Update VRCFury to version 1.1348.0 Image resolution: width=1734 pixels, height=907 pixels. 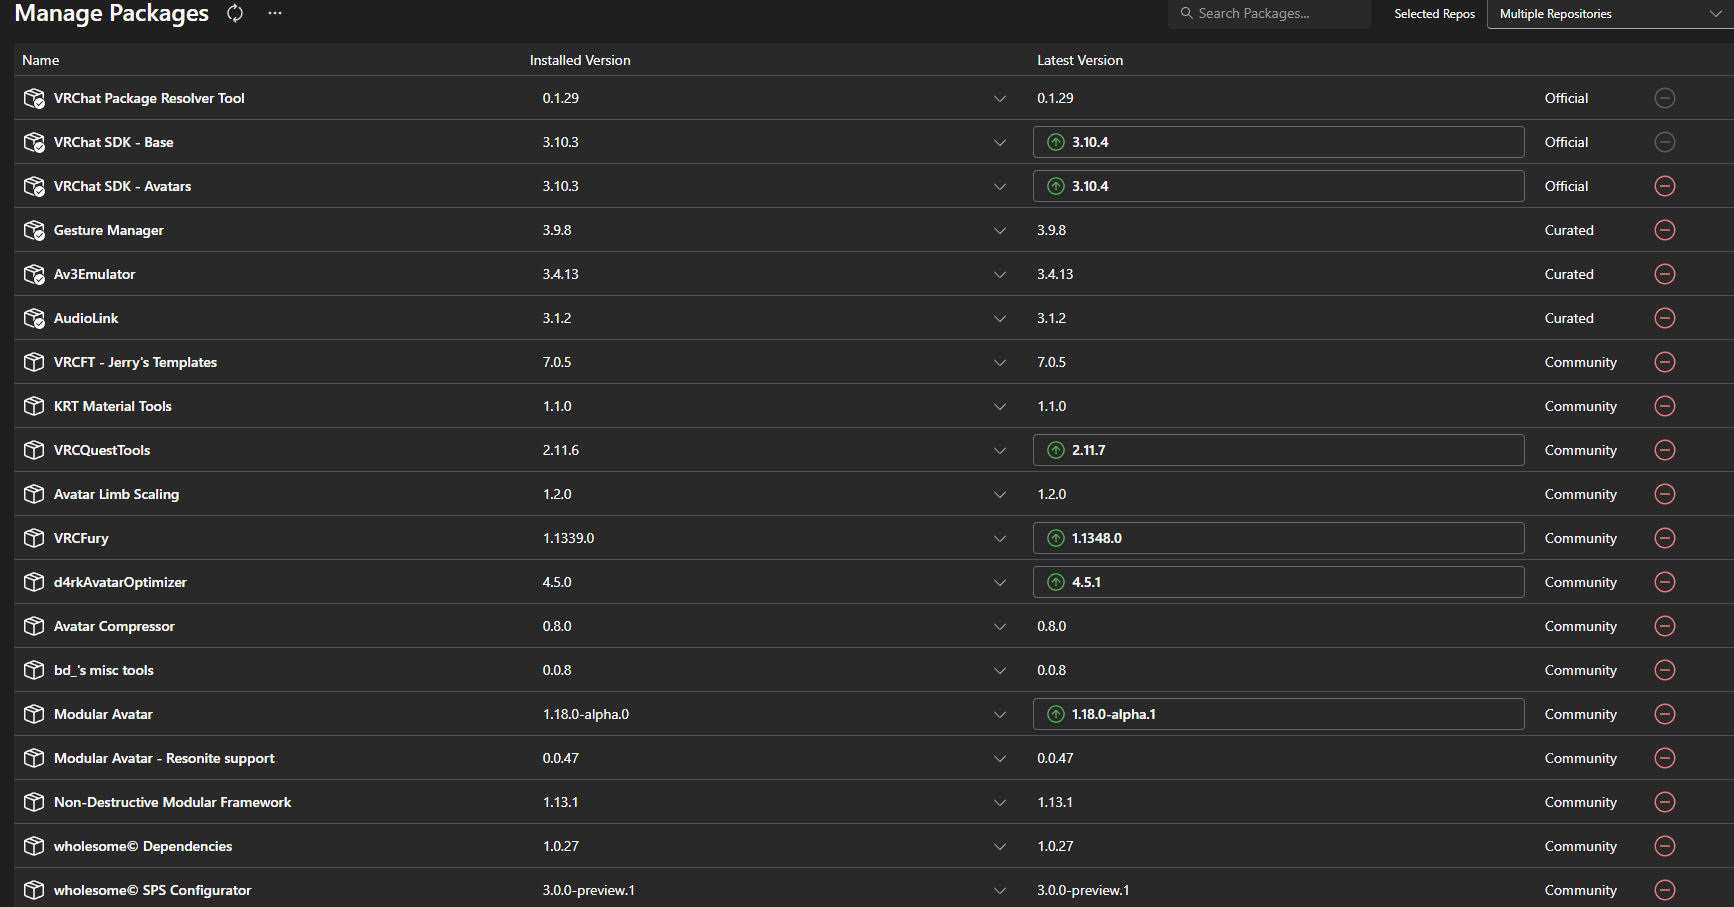point(1278,538)
